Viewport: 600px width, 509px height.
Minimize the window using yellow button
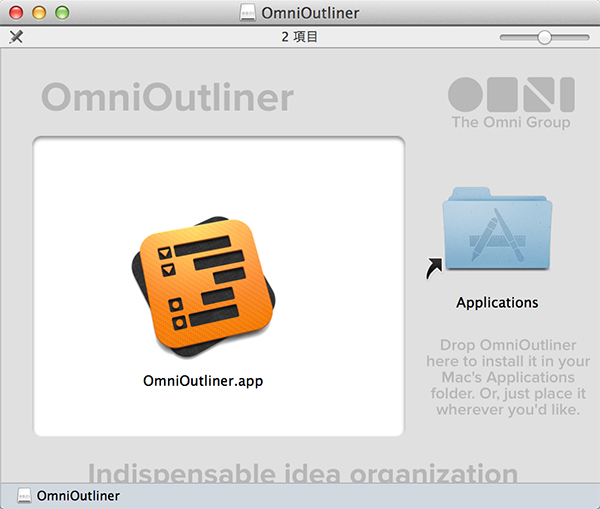39,13
